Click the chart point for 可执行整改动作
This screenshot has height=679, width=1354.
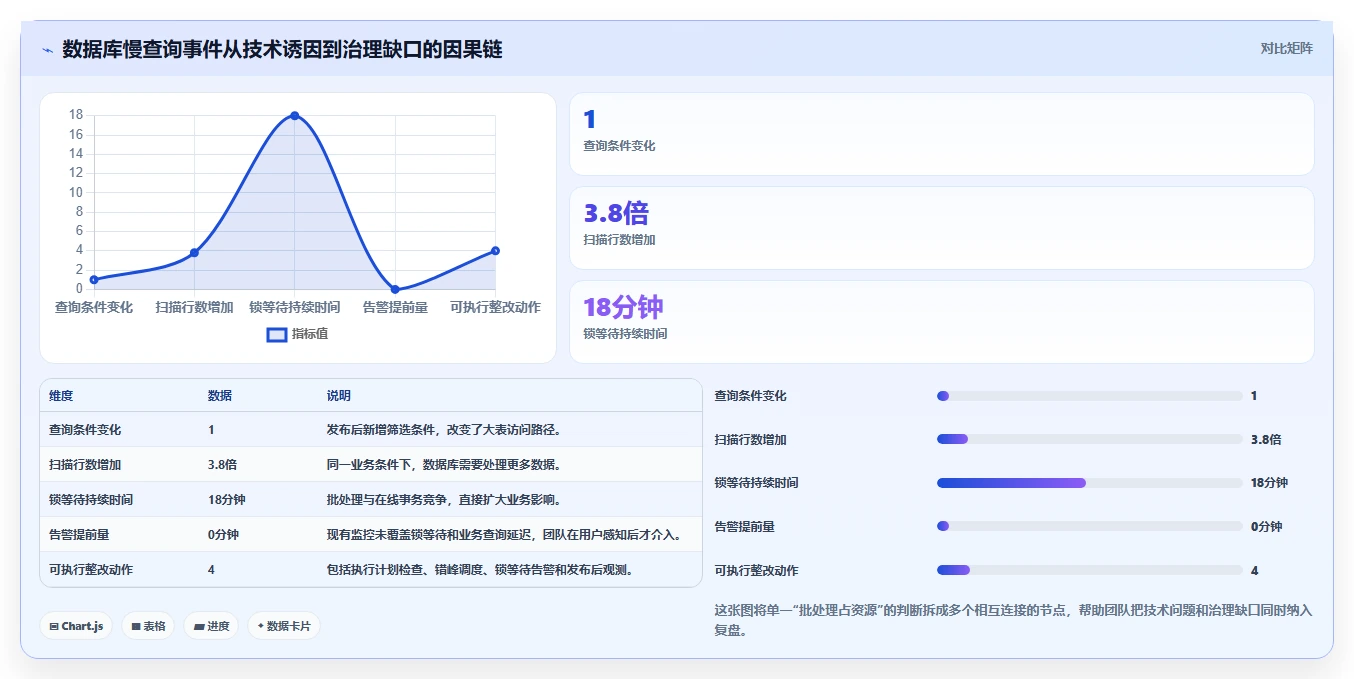point(495,251)
